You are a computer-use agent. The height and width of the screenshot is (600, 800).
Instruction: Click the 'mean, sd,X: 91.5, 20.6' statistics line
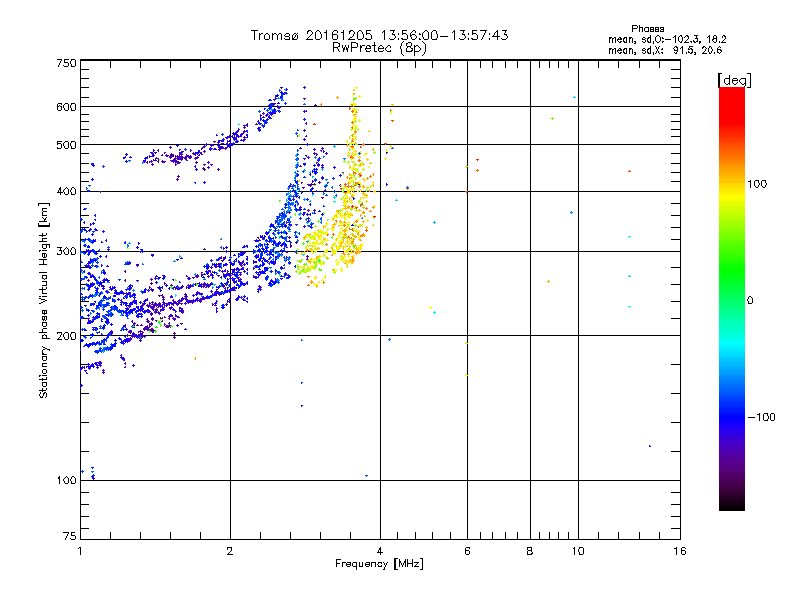665,50
